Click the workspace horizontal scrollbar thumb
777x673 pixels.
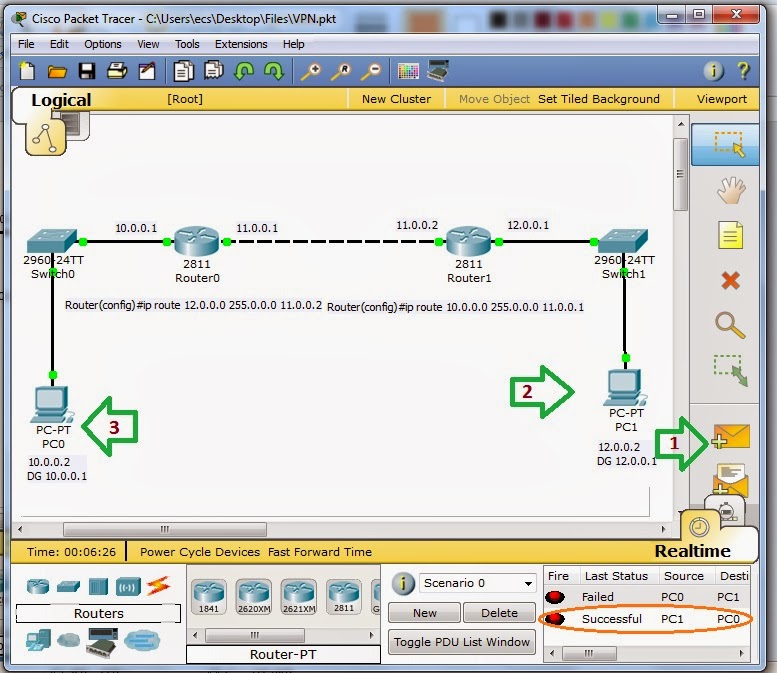[165, 529]
